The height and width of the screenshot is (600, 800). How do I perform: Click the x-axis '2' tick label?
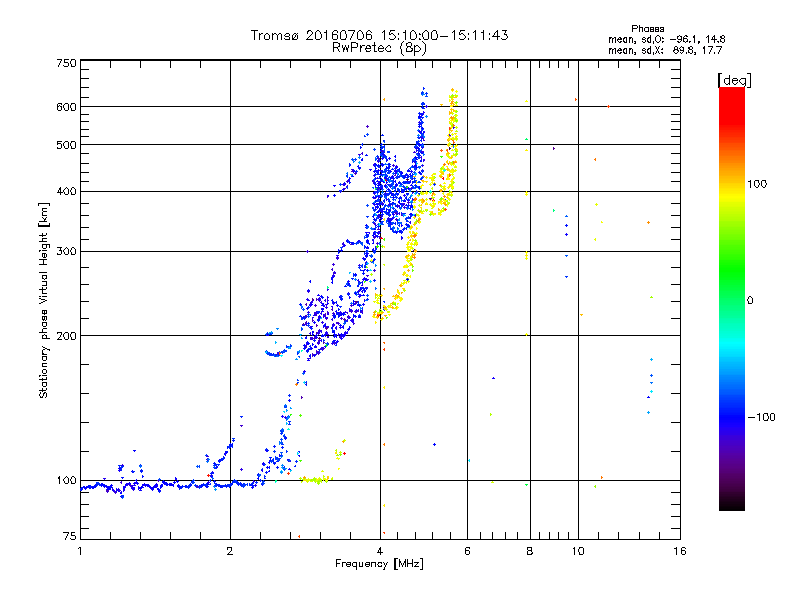pyautogui.click(x=230, y=551)
